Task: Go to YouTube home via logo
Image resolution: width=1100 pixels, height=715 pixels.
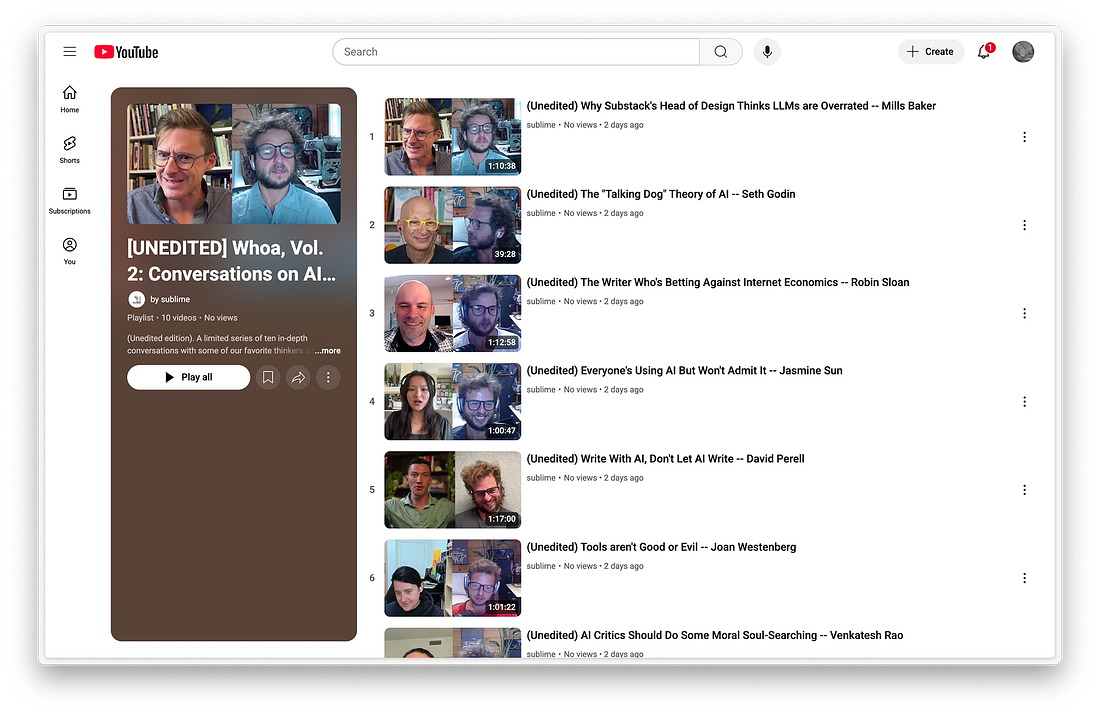Action: [126, 52]
